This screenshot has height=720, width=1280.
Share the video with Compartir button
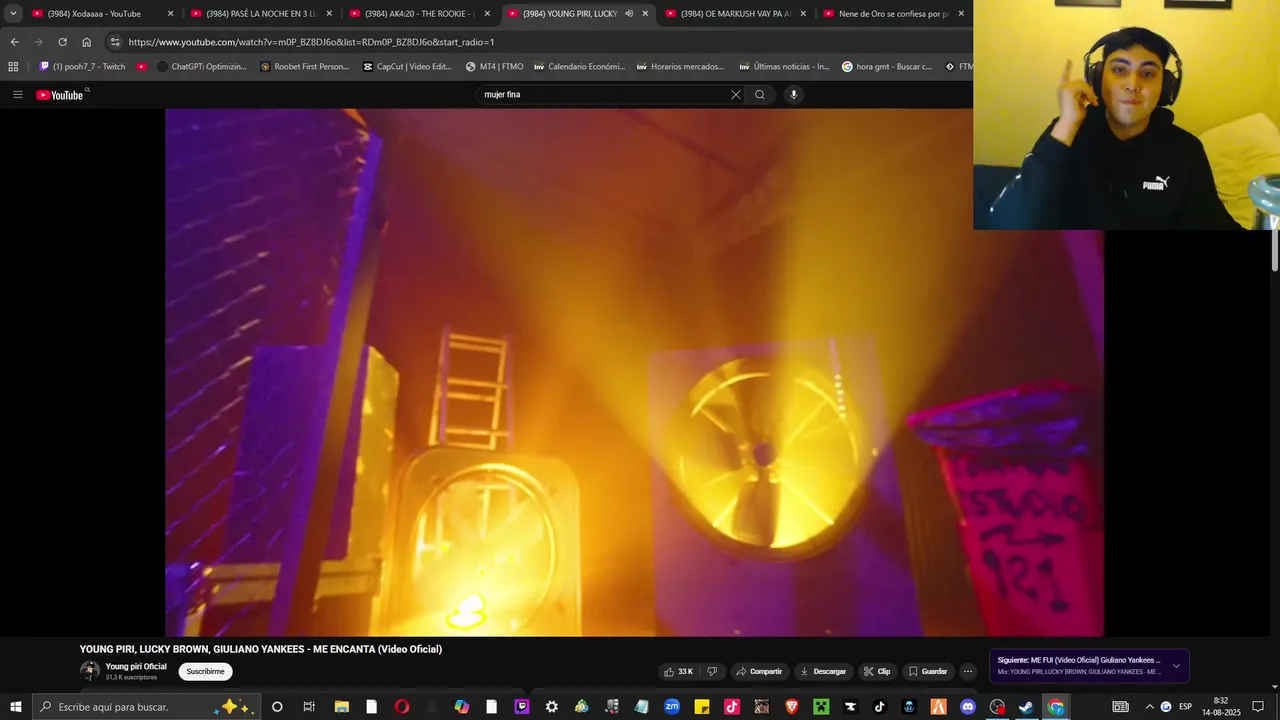[x=759, y=671]
